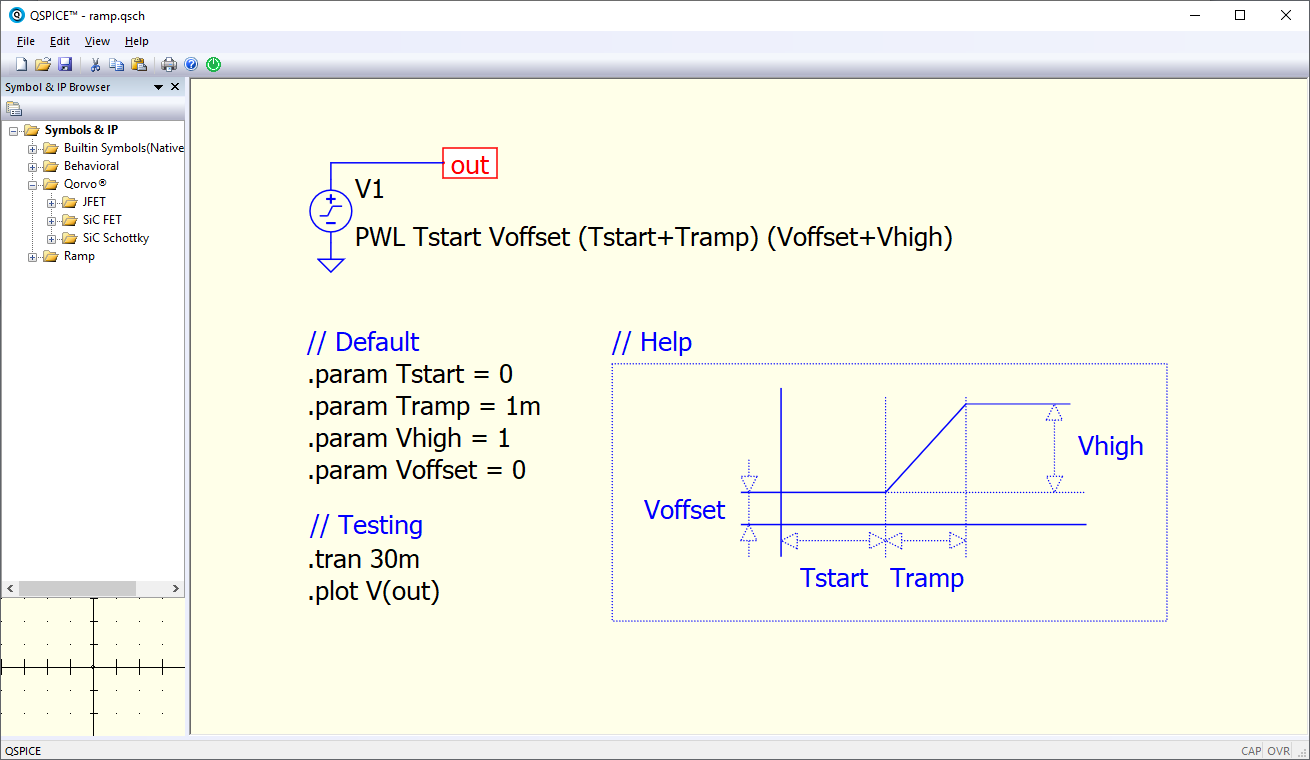This screenshot has width=1310, height=760.
Task: Select the Qorvo tree item
Action: (85, 184)
